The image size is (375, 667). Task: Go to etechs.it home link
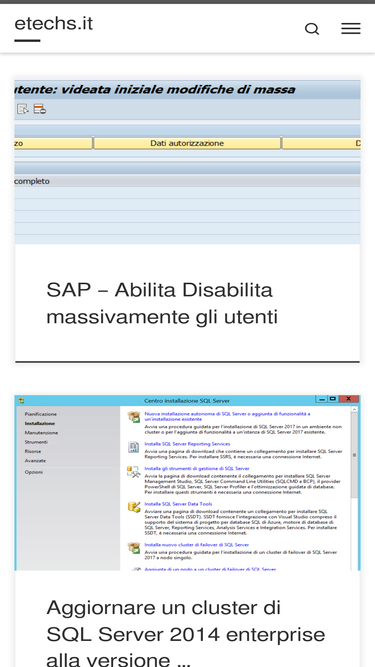point(54,24)
